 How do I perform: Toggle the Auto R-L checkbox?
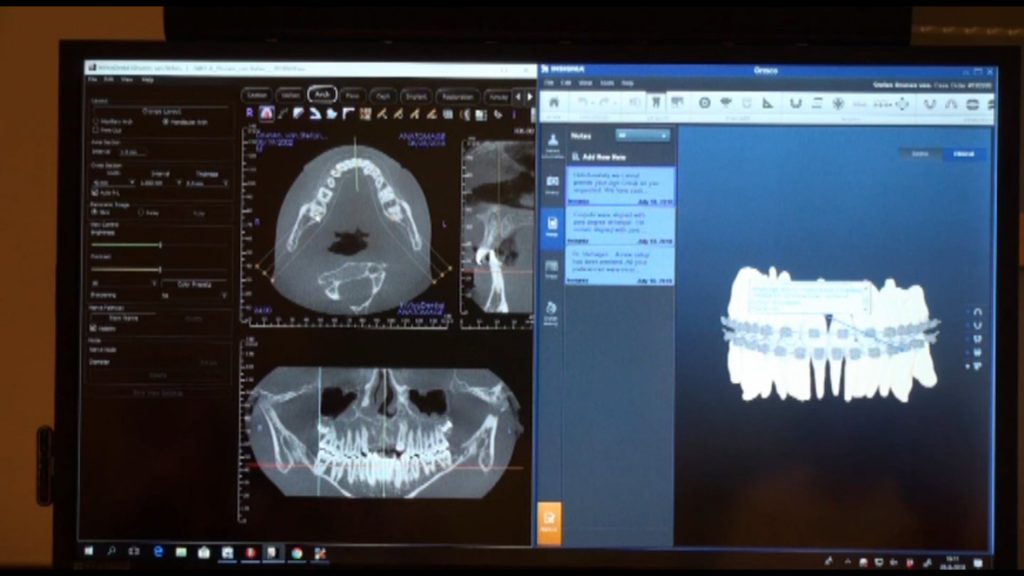coord(95,192)
